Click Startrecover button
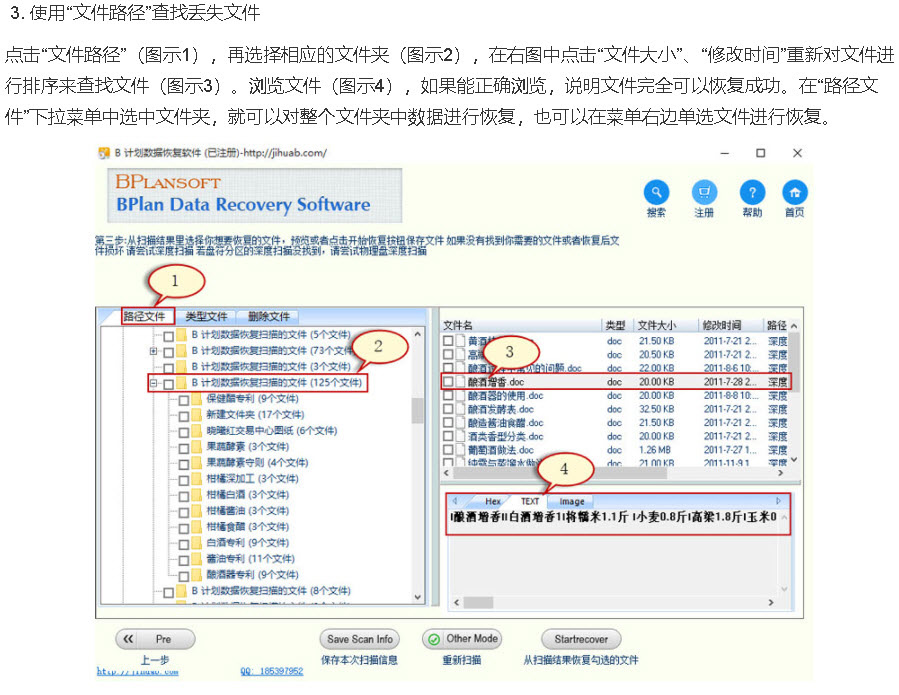This screenshot has height=695, width=899. pyautogui.click(x=581, y=639)
